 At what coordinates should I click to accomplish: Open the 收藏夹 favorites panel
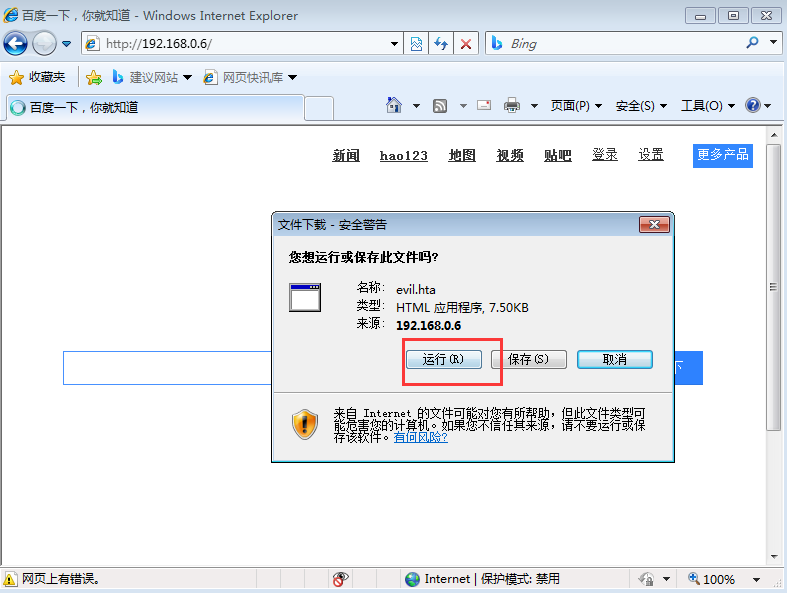37,77
